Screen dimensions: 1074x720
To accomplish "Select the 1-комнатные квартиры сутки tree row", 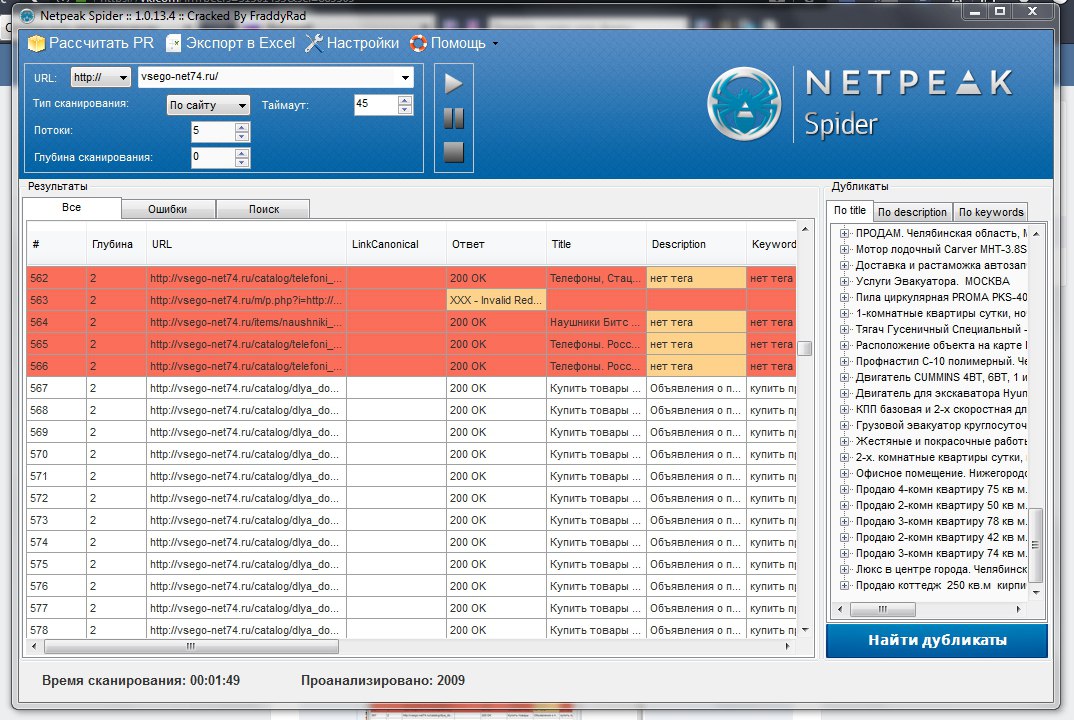I will click(x=941, y=313).
